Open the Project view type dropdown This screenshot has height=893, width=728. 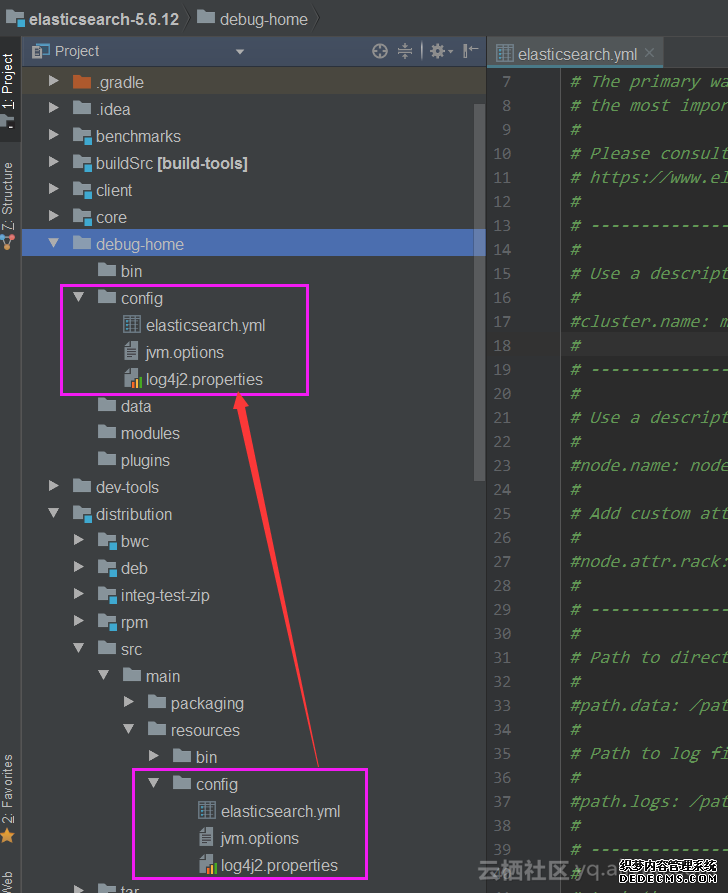tap(239, 52)
